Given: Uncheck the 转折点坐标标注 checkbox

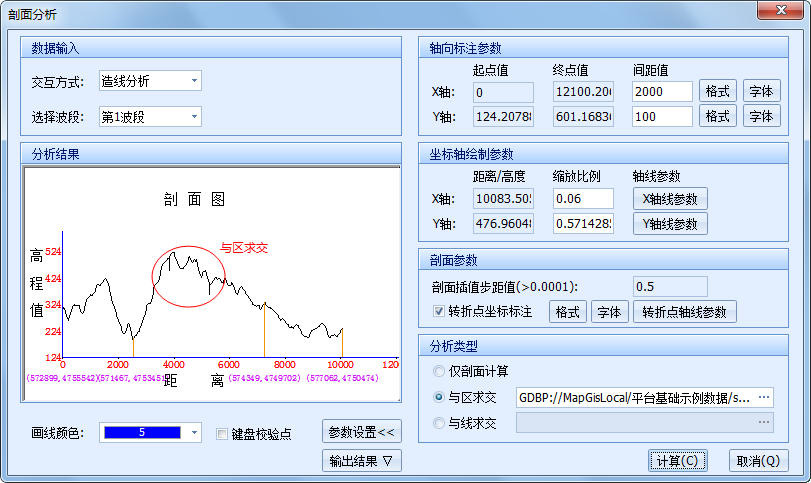Looking at the screenshot, I should point(439,312).
